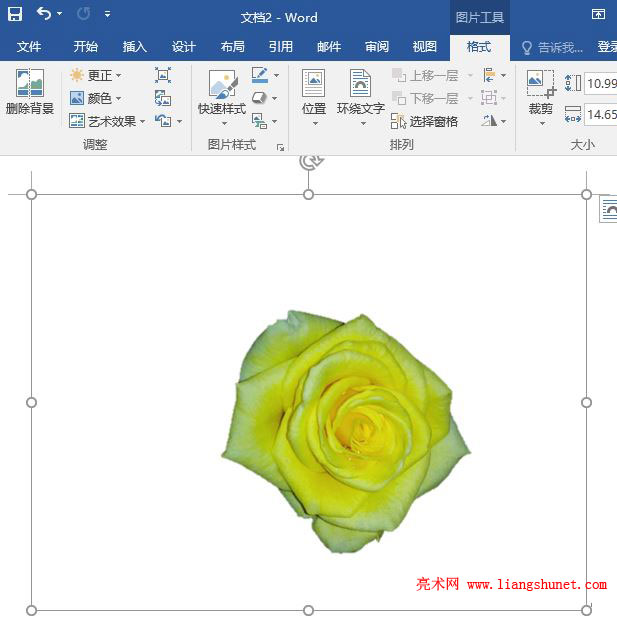Click the yellow rose picture
This screenshot has height=634, width=617.
click(346, 431)
